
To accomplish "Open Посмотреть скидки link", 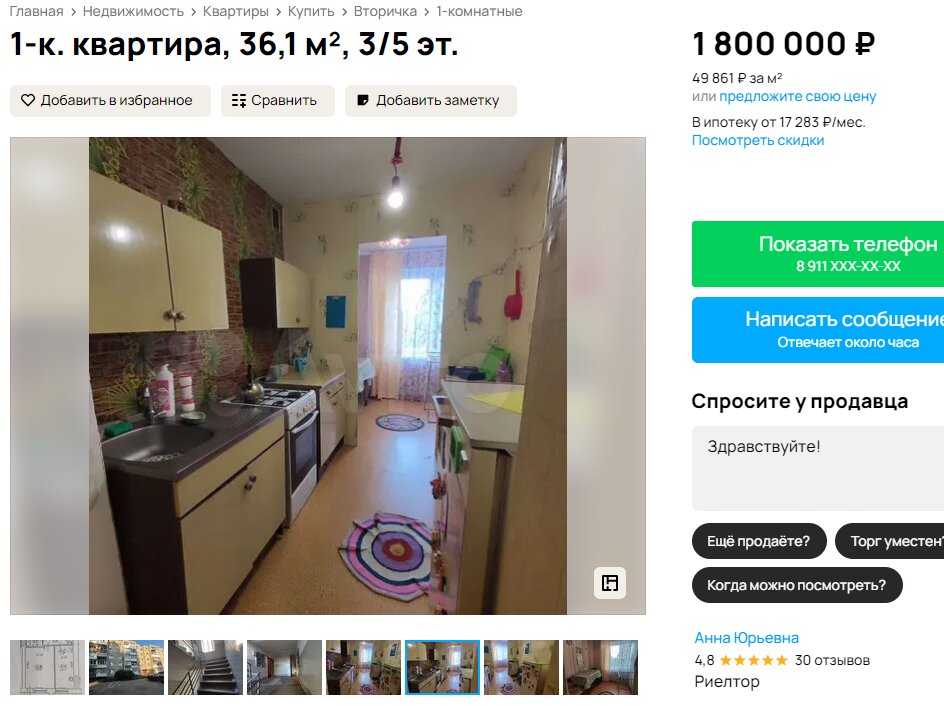I will tap(758, 140).
